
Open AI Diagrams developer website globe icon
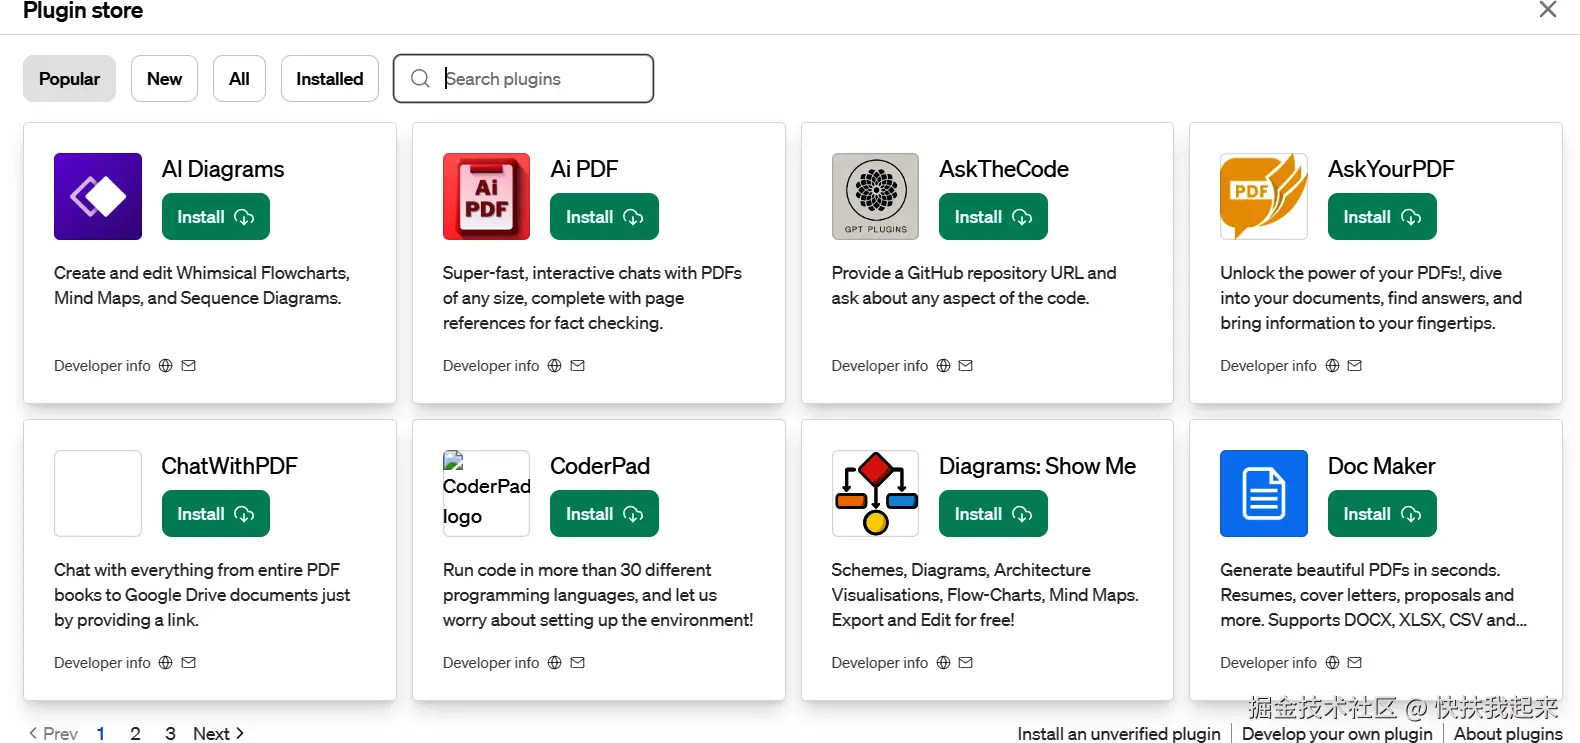pyautogui.click(x=166, y=366)
